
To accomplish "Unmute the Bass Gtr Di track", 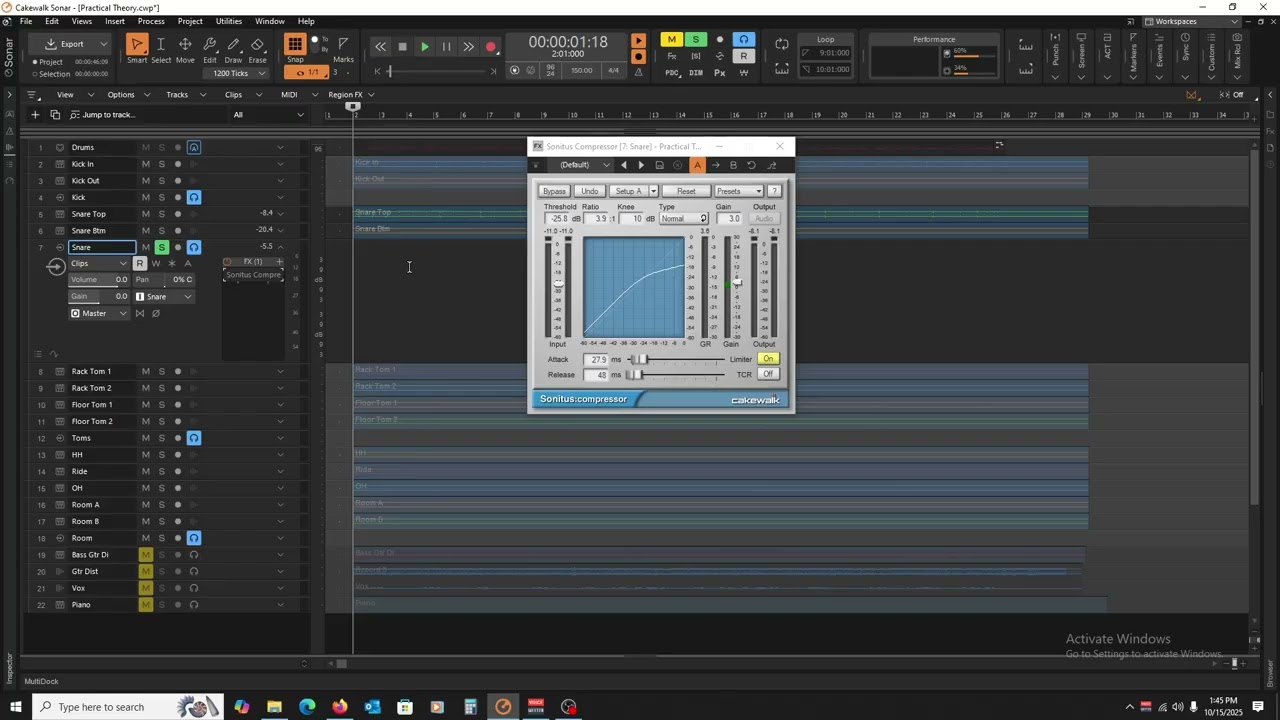I will (x=145, y=555).
